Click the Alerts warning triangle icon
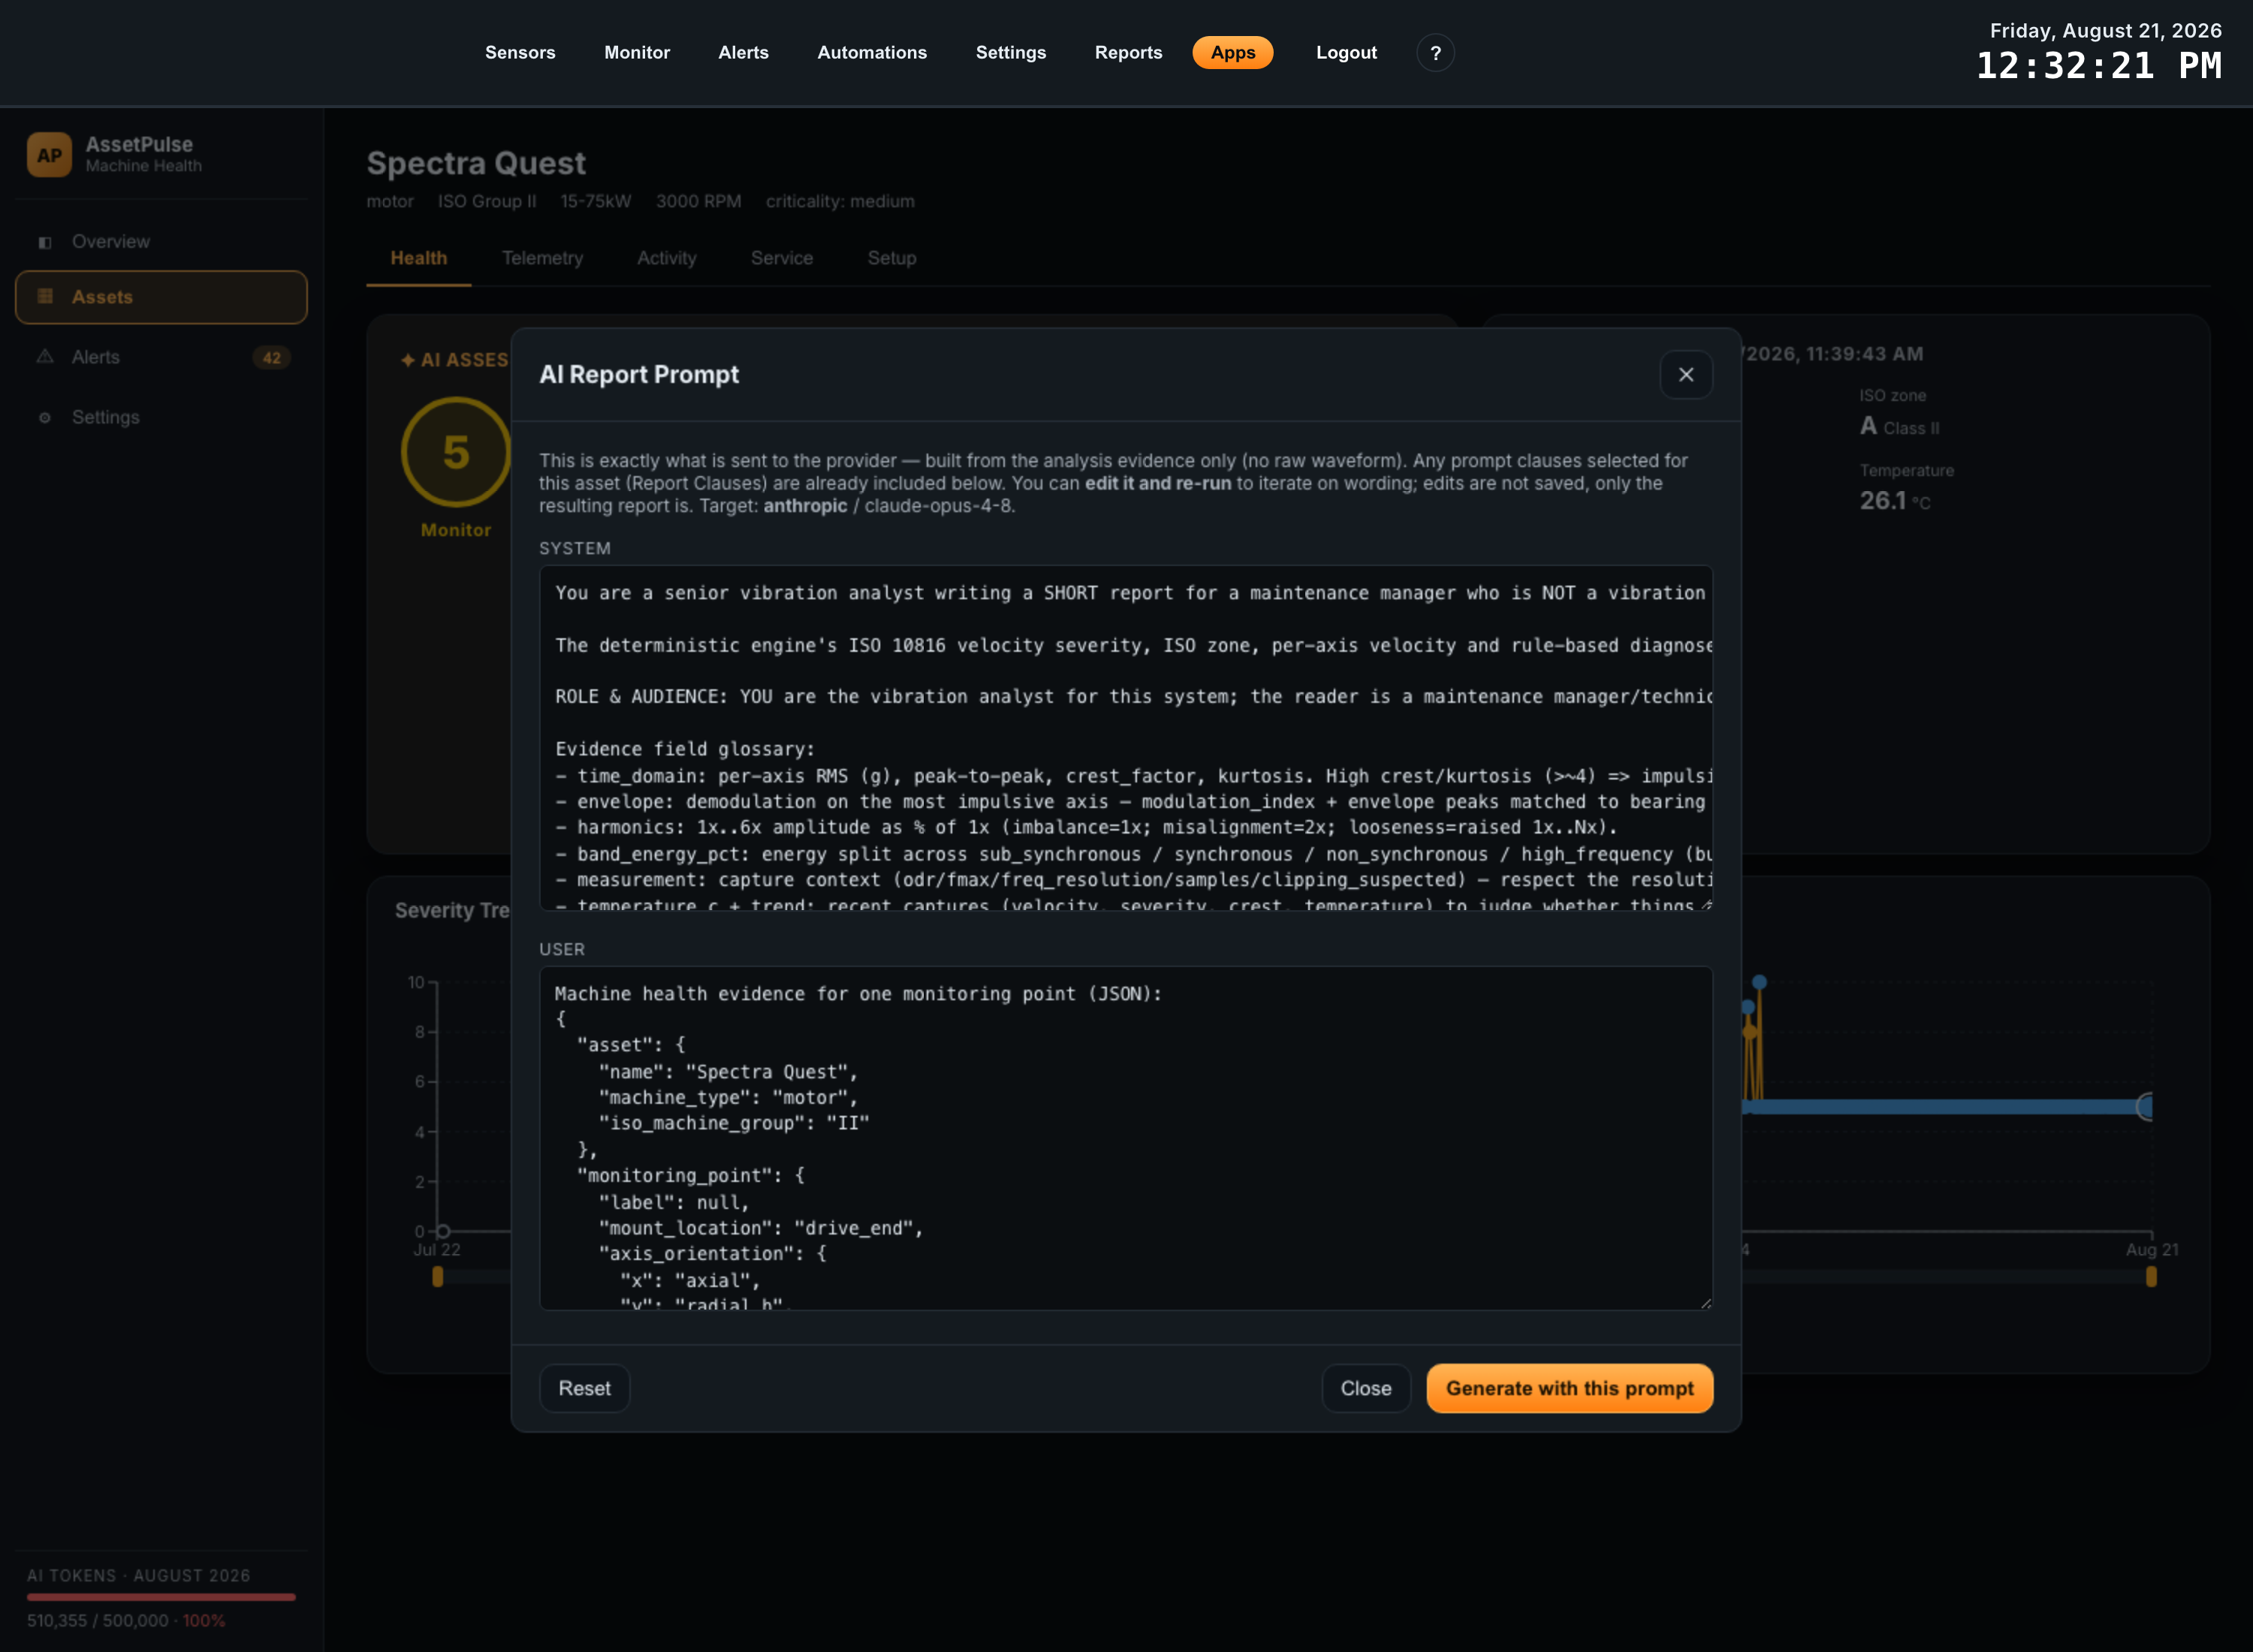The image size is (2253, 1652). [45, 357]
